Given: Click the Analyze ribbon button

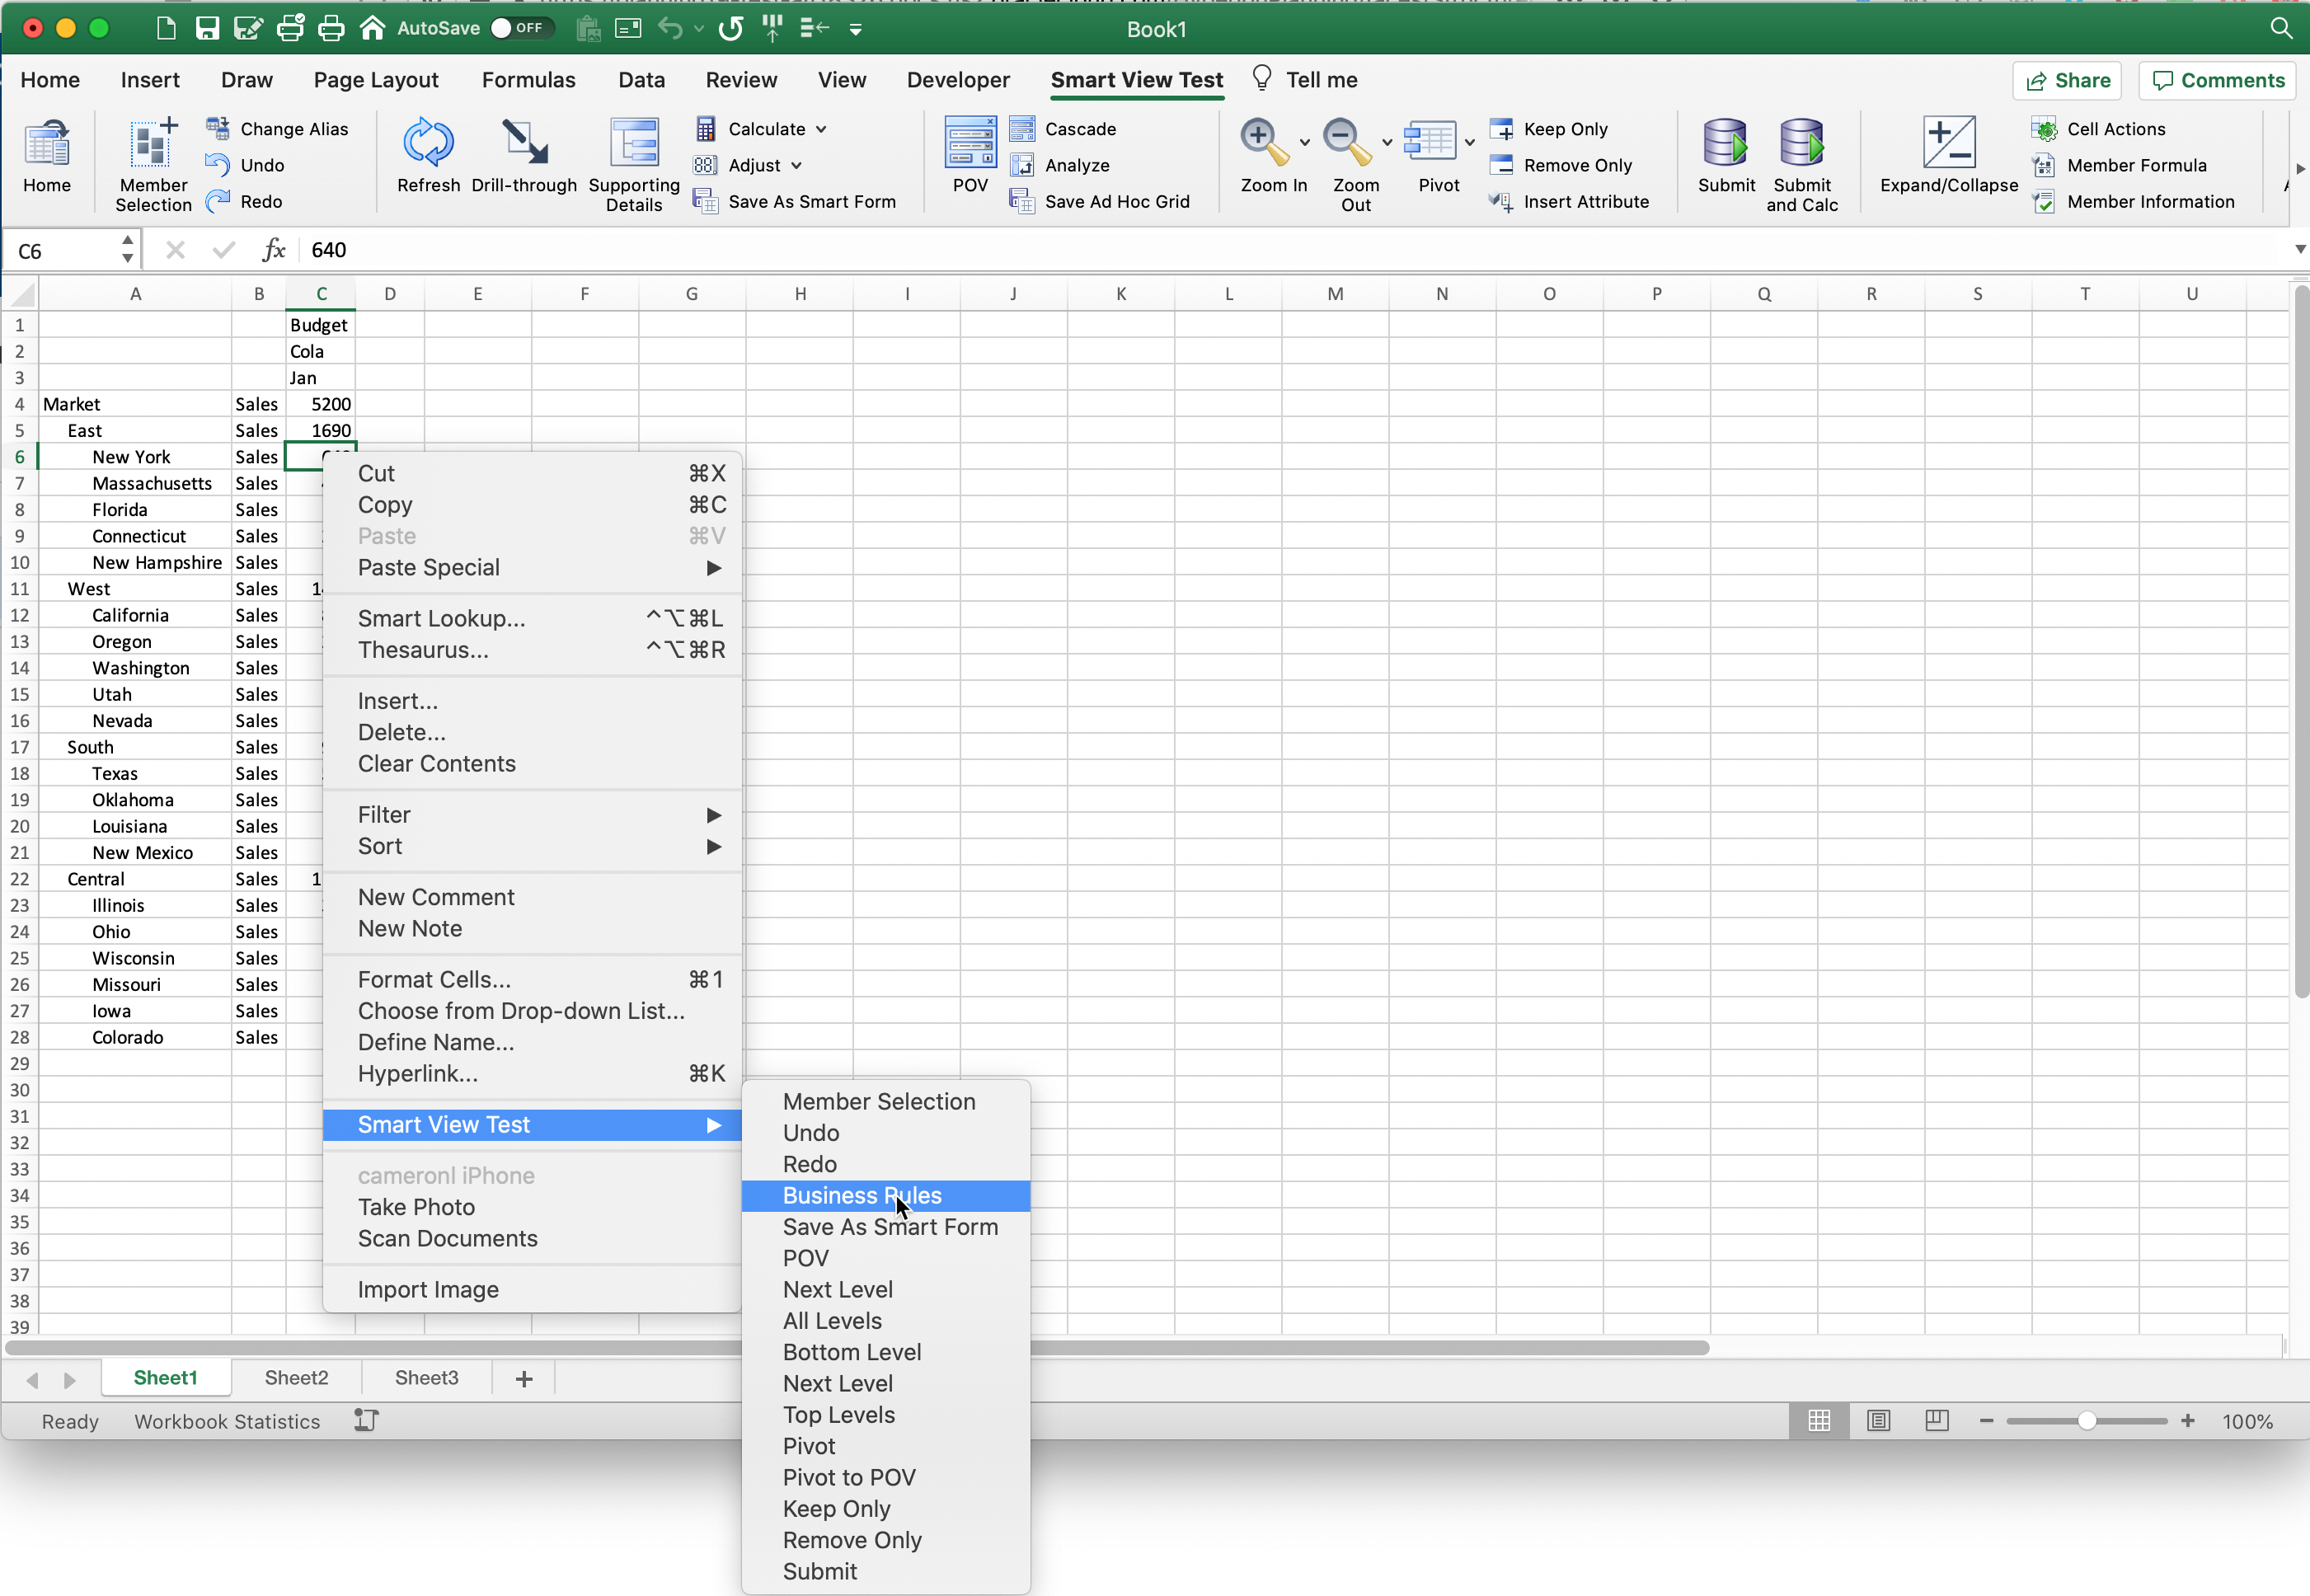Looking at the screenshot, I should tap(1060, 165).
